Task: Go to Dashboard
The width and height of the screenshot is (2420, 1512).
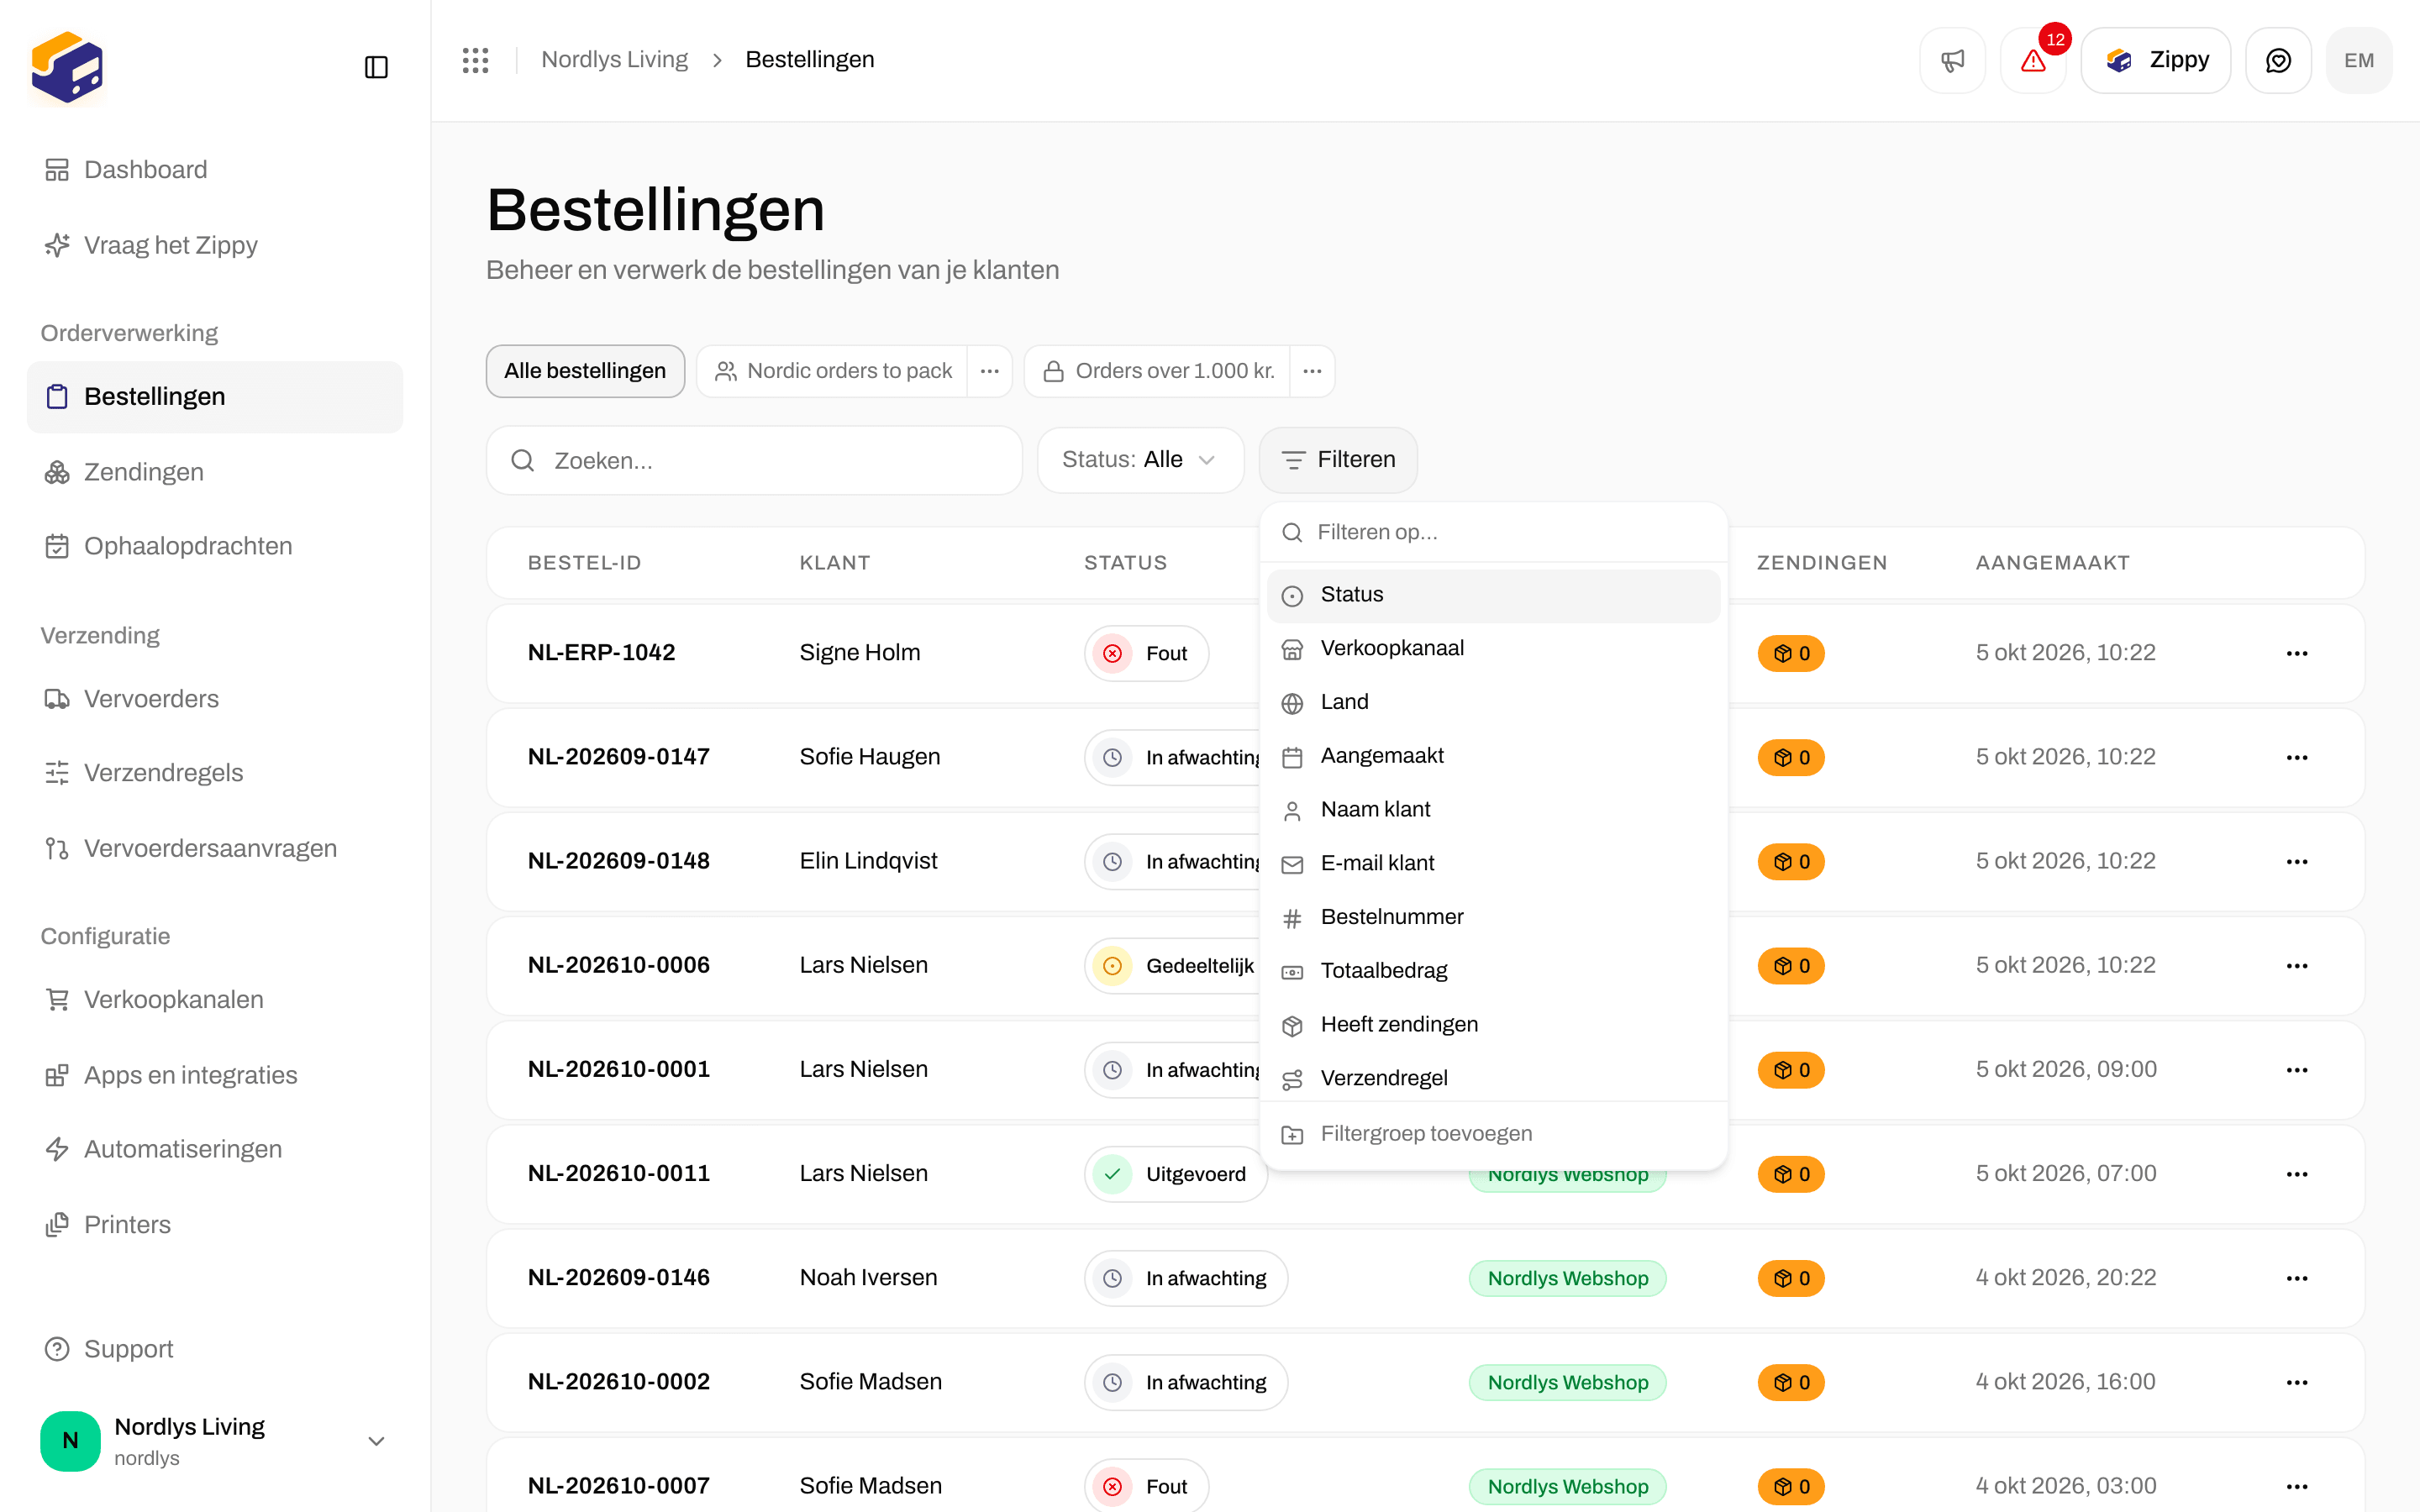Action: click(x=215, y=170)
